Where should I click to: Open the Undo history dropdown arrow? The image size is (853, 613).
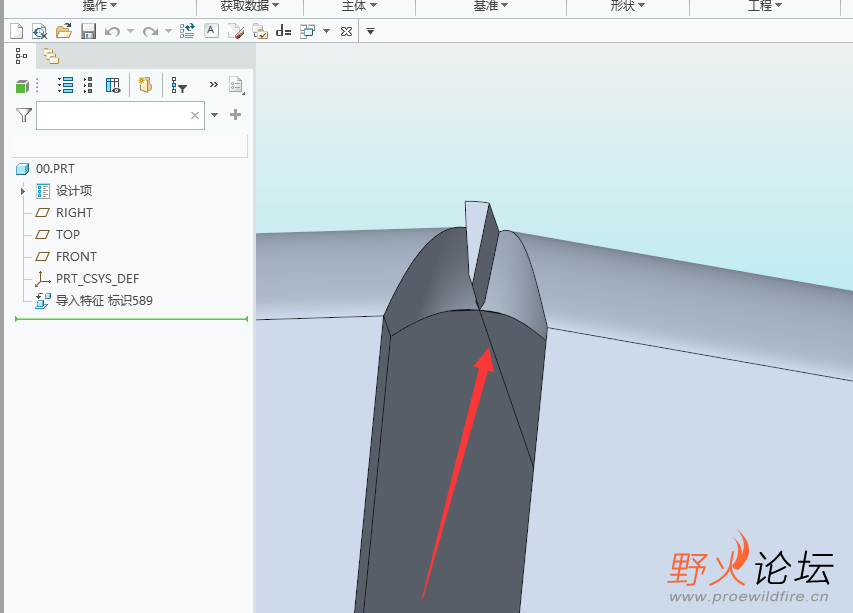point(131,31)
